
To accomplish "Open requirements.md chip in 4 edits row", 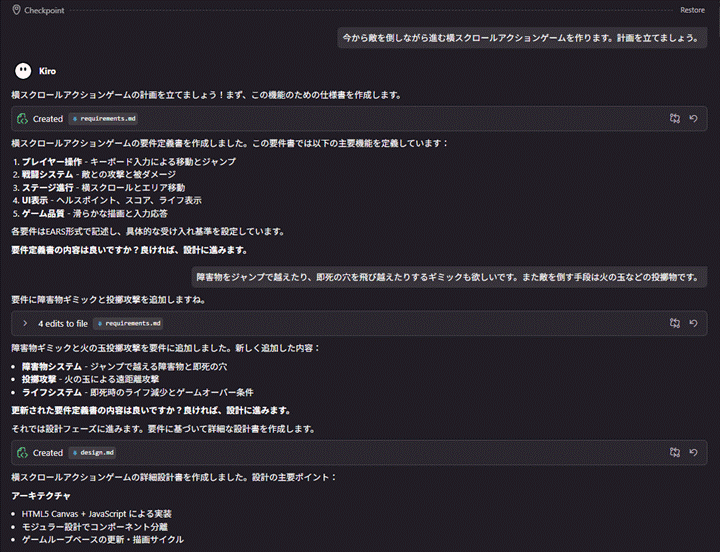I will (127, 323).
